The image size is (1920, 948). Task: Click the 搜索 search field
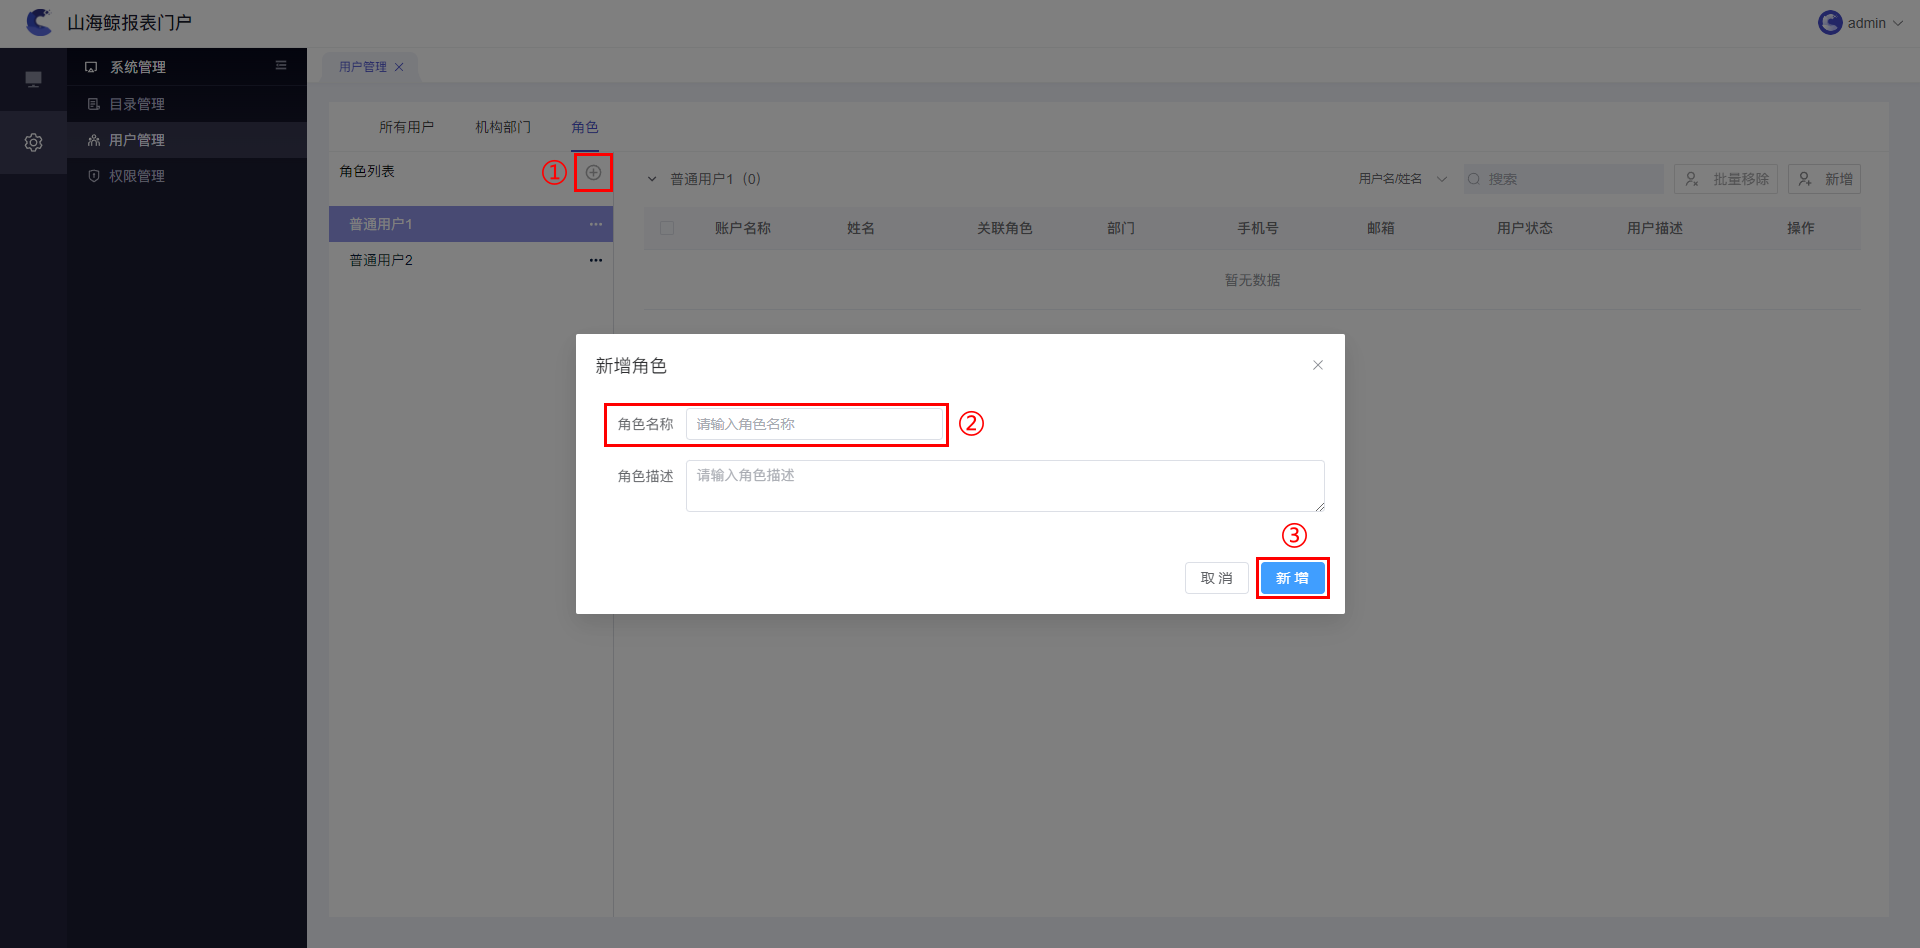pos(1563,179)
